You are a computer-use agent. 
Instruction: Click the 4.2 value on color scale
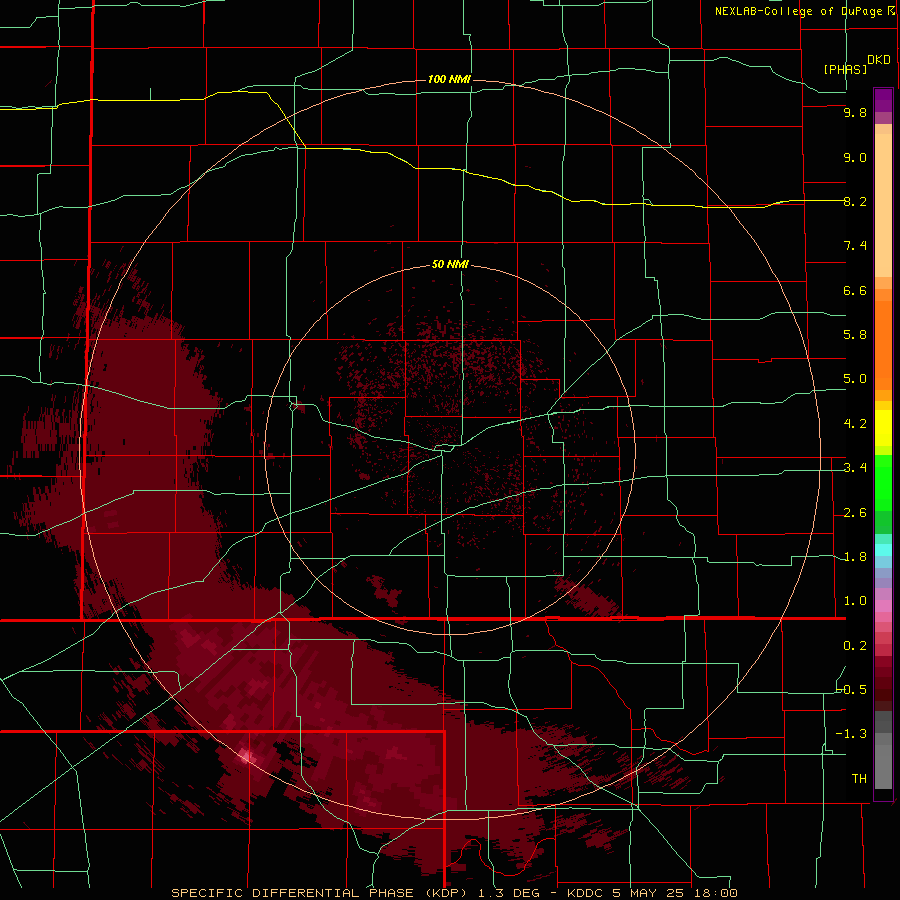coord(855,424)
